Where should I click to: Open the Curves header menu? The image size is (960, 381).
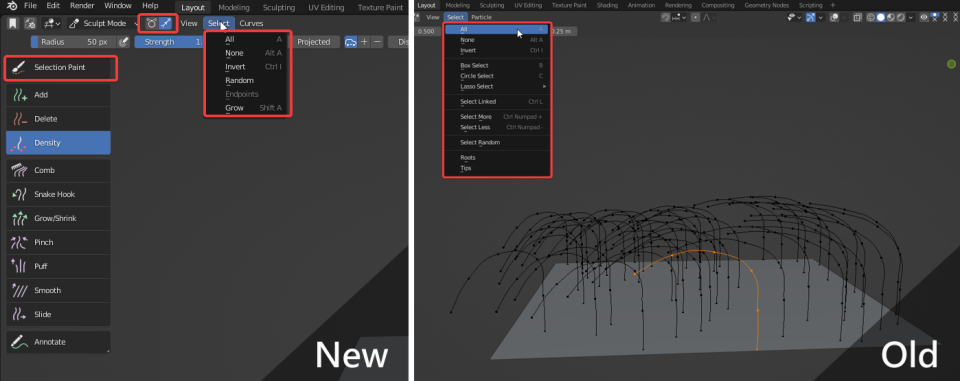click(251, 23)
